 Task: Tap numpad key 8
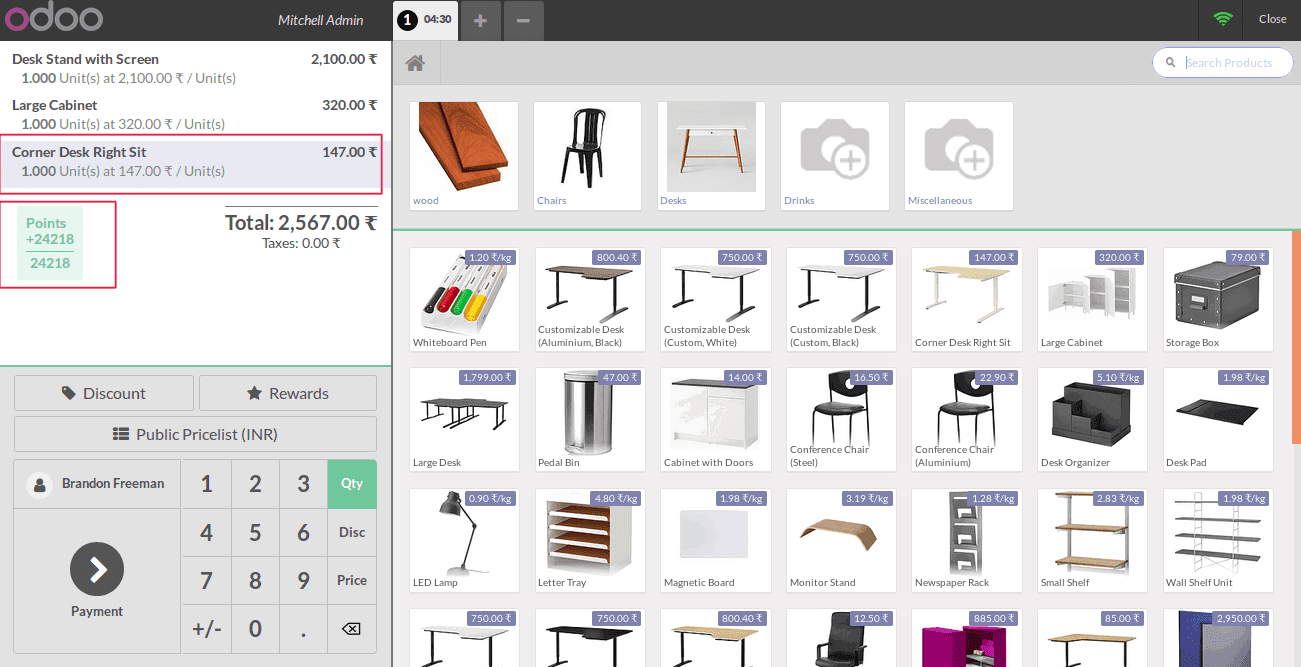(255, 580)
